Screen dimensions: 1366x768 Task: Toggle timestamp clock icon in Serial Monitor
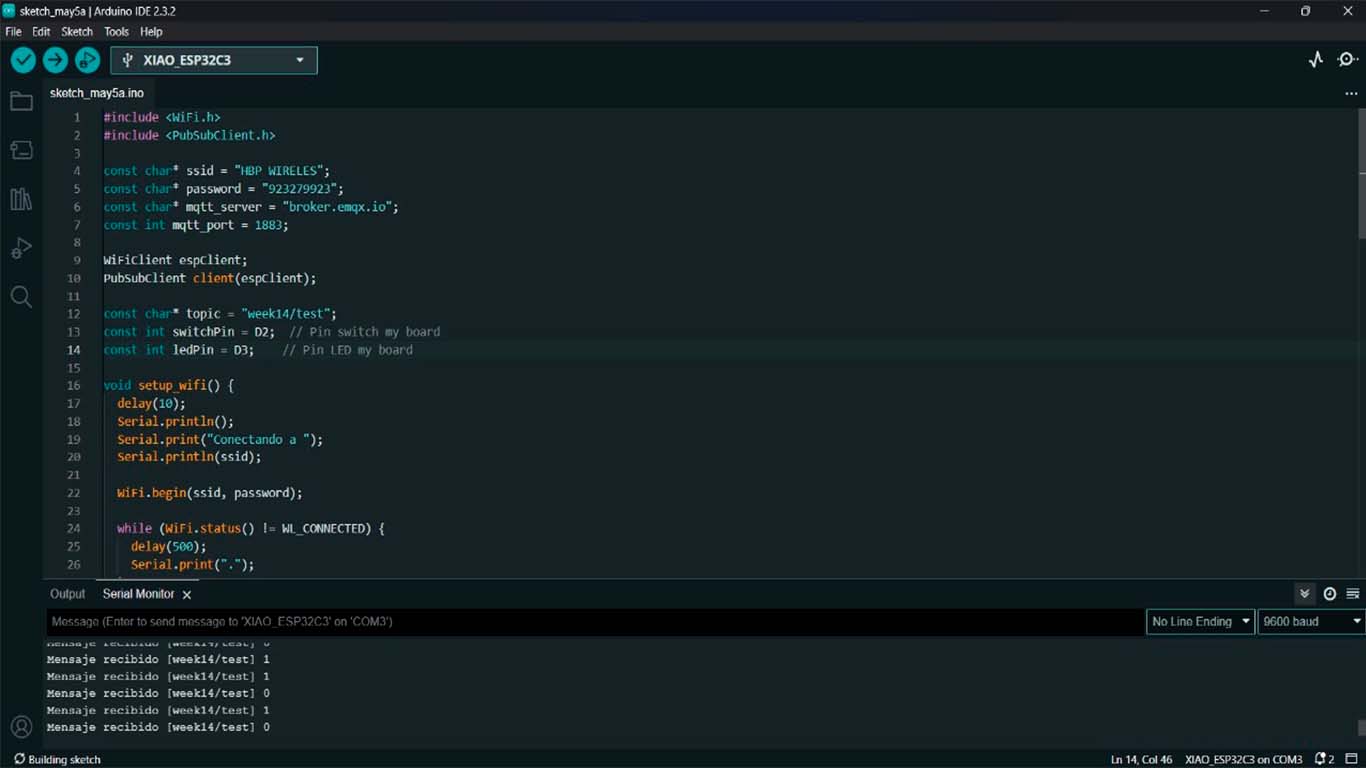coord(1329,594)
